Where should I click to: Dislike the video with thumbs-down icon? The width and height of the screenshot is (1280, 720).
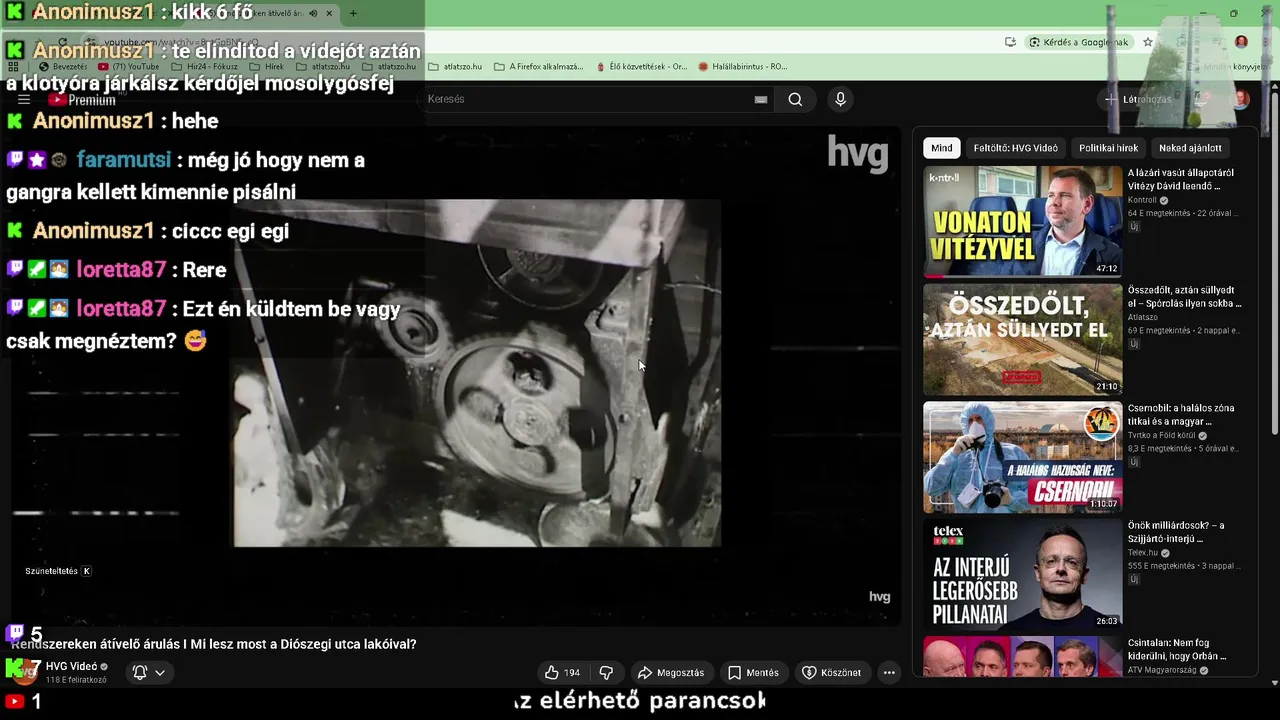(606, 673)
